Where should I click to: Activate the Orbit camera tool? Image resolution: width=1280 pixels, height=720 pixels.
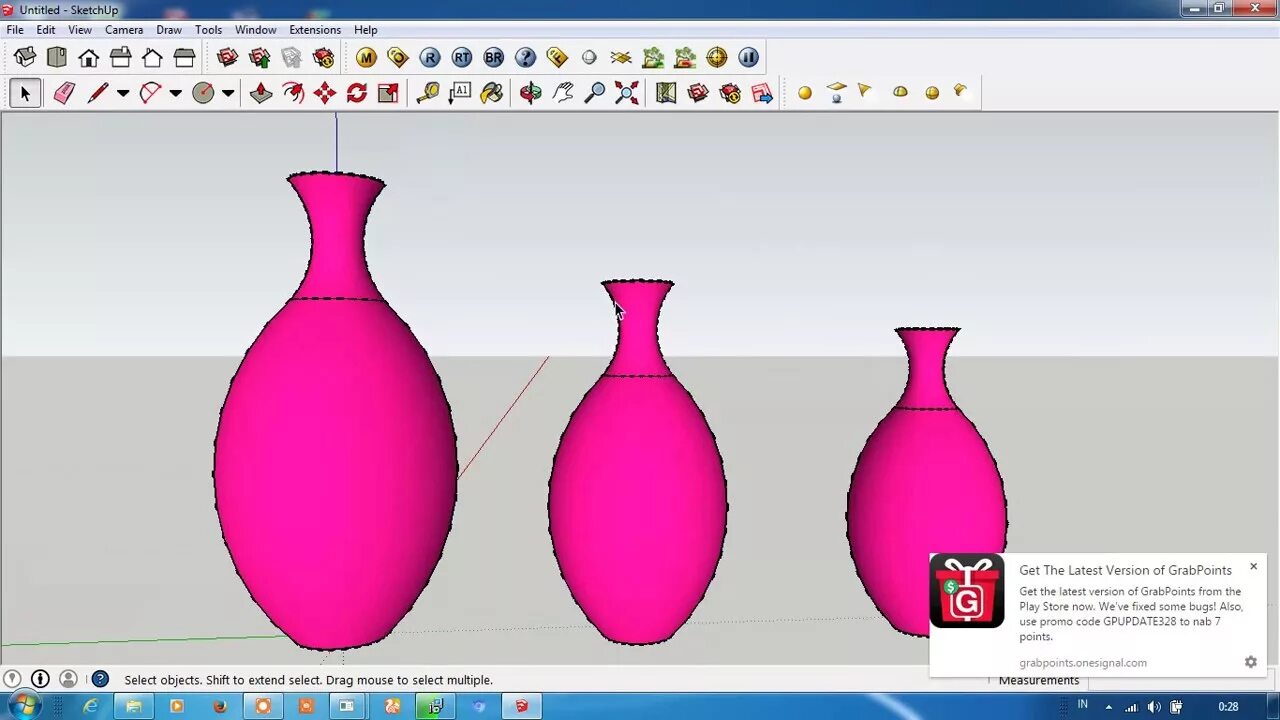point(531,93)
